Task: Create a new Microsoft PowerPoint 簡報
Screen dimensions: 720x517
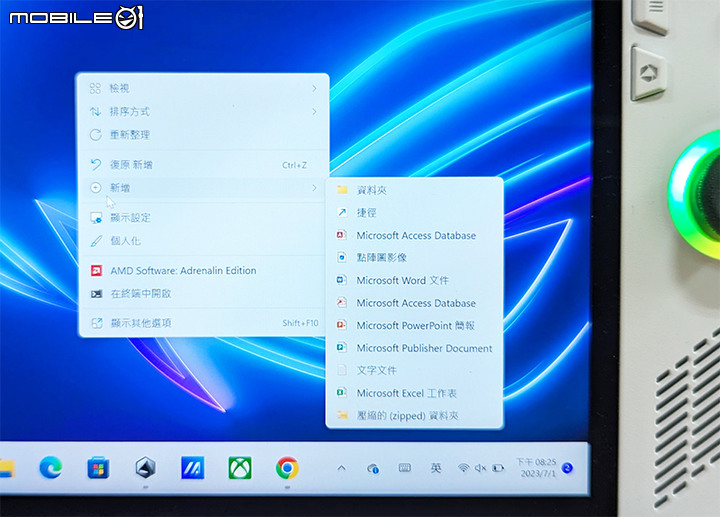Action: pyautogui.click(x=415, y=326)
